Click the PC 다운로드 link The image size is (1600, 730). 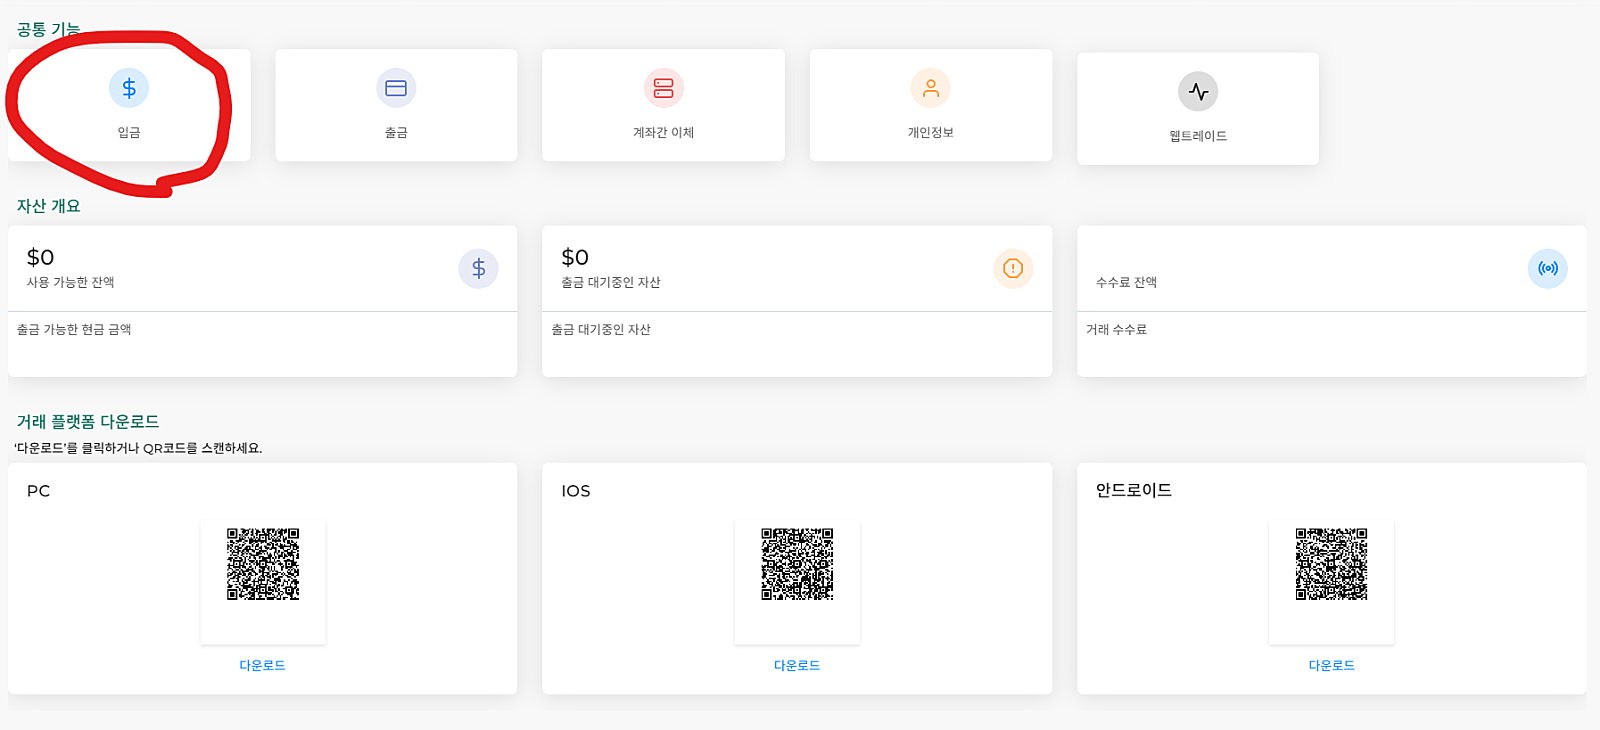(x=262, y=665)
